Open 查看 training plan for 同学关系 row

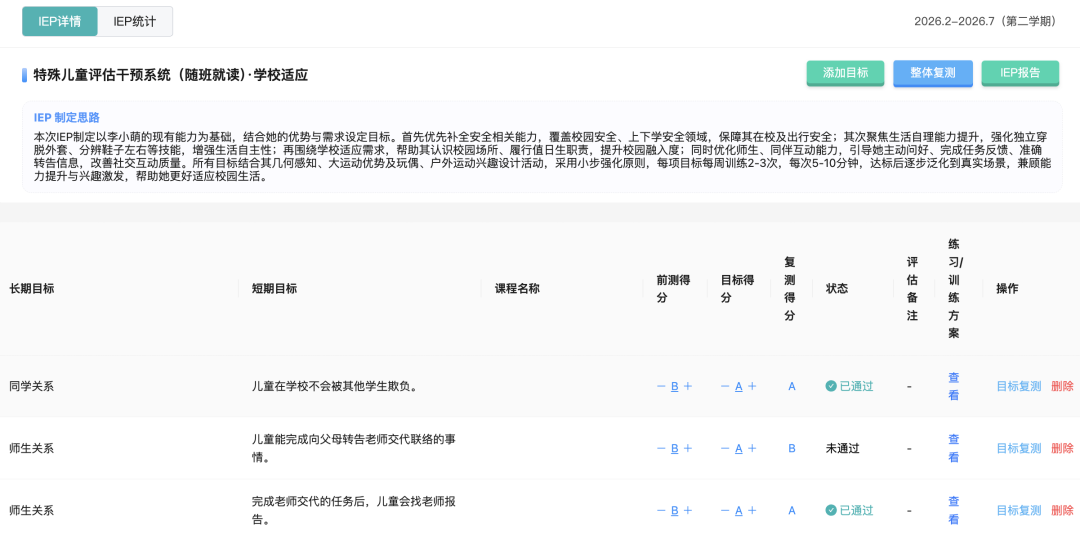tap(954, 386)
